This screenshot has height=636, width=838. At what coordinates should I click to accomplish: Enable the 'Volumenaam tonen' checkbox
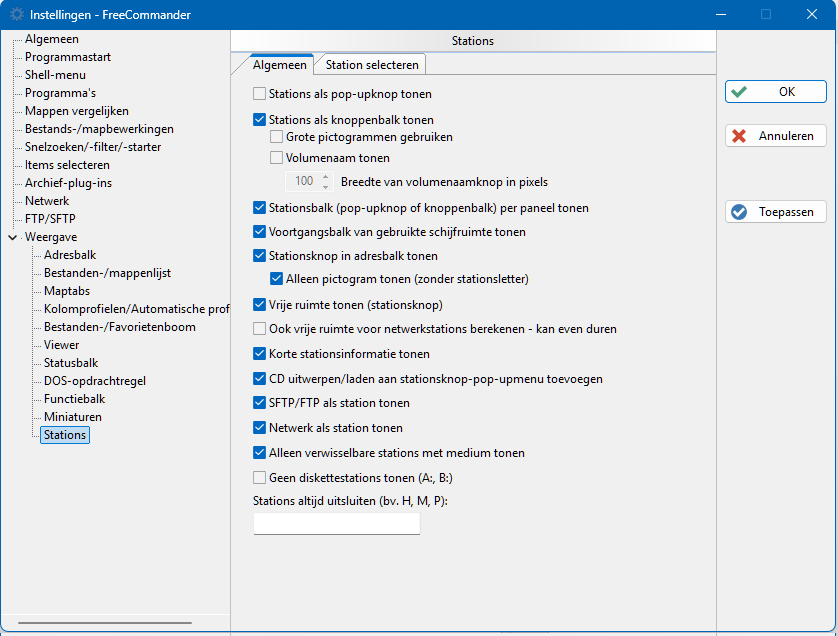tap(276, 158)
